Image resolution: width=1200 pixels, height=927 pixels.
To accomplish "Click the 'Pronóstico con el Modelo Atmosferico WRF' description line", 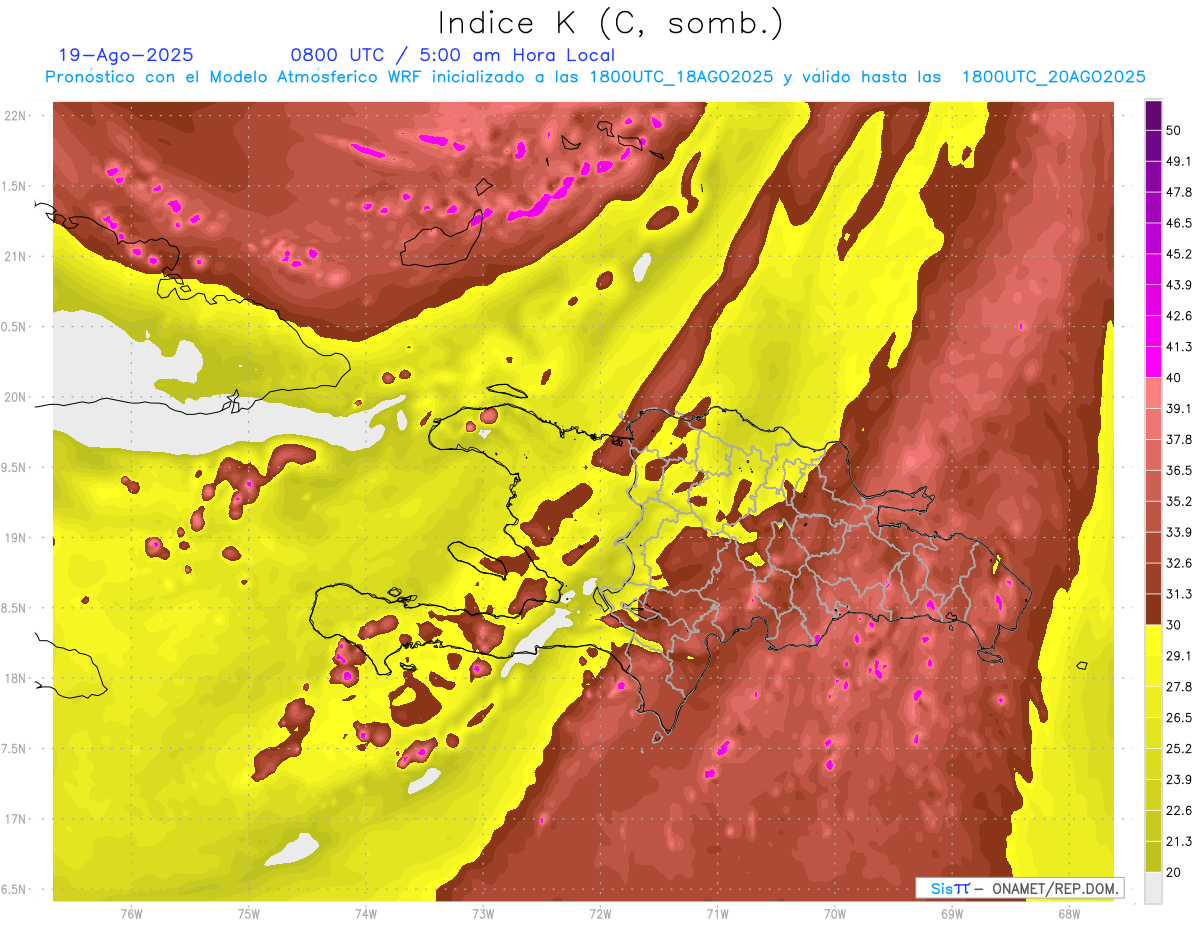I will pyautogui.click(x=596, y=77).
